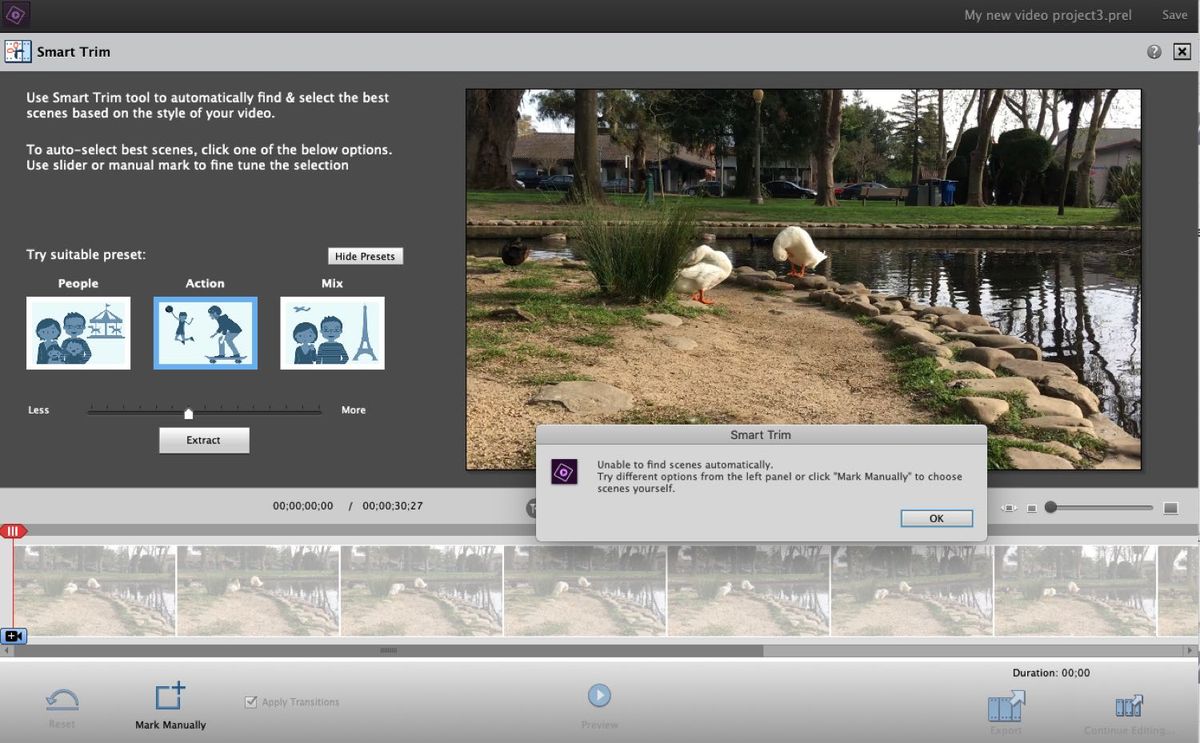Image resolution: width=1200 pixels, height=743 pixels.
Task: Click the Mark Manually icon
Action: tap(170, 696)
